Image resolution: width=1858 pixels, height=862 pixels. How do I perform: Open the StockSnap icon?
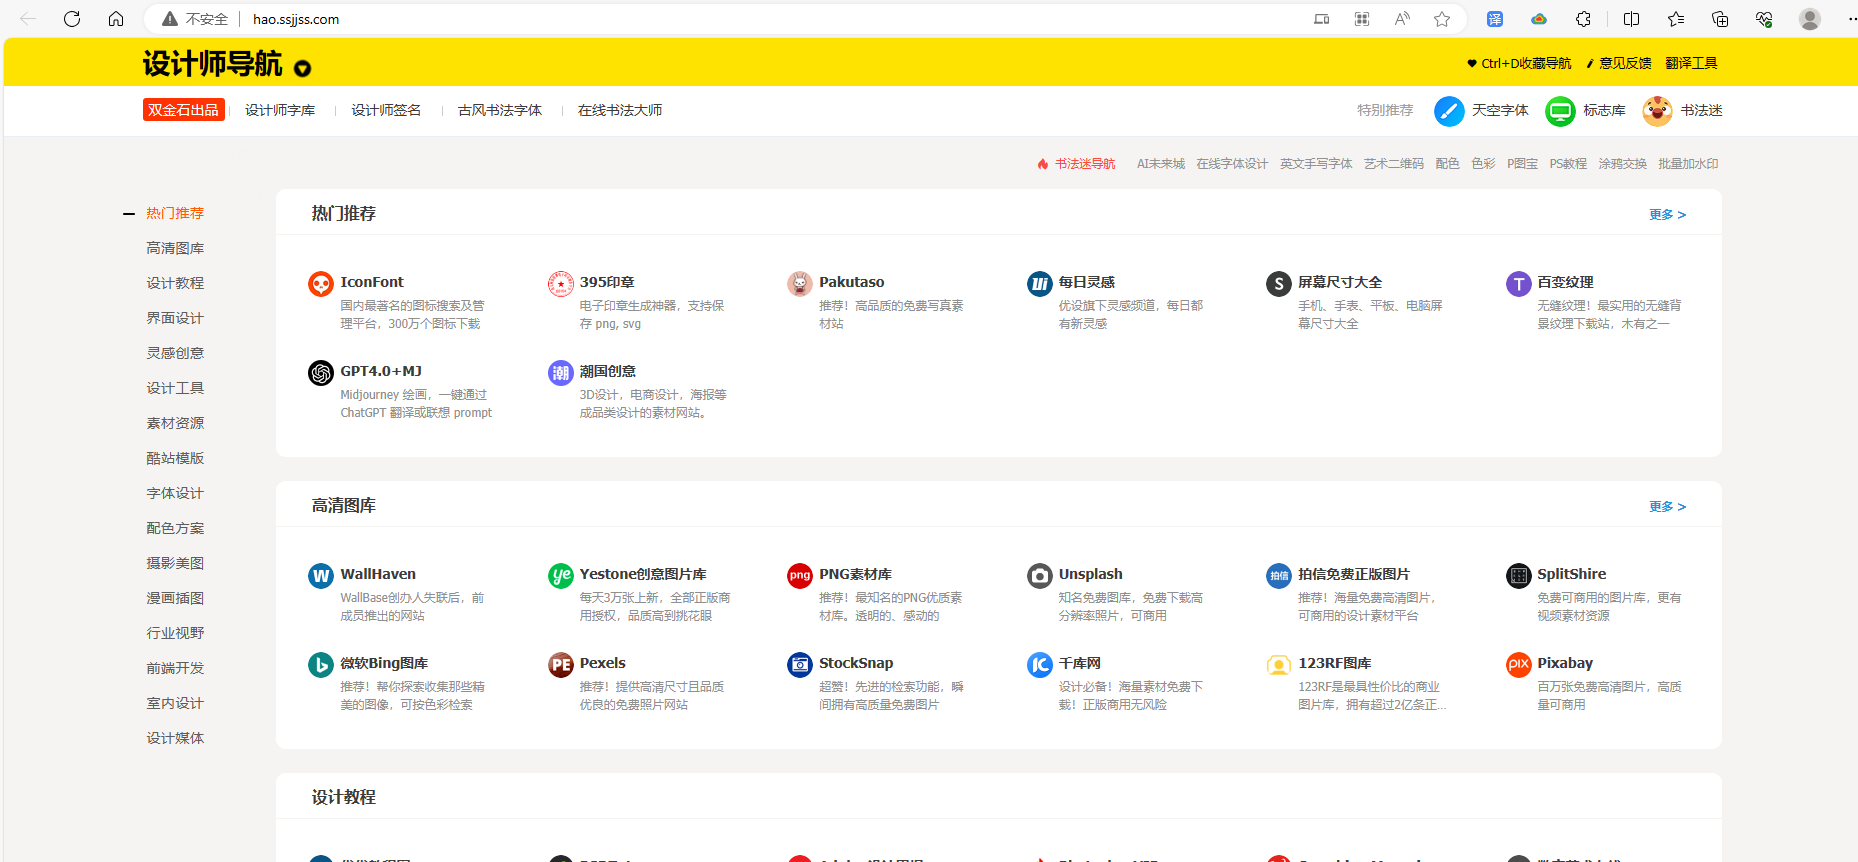[799, 665]
